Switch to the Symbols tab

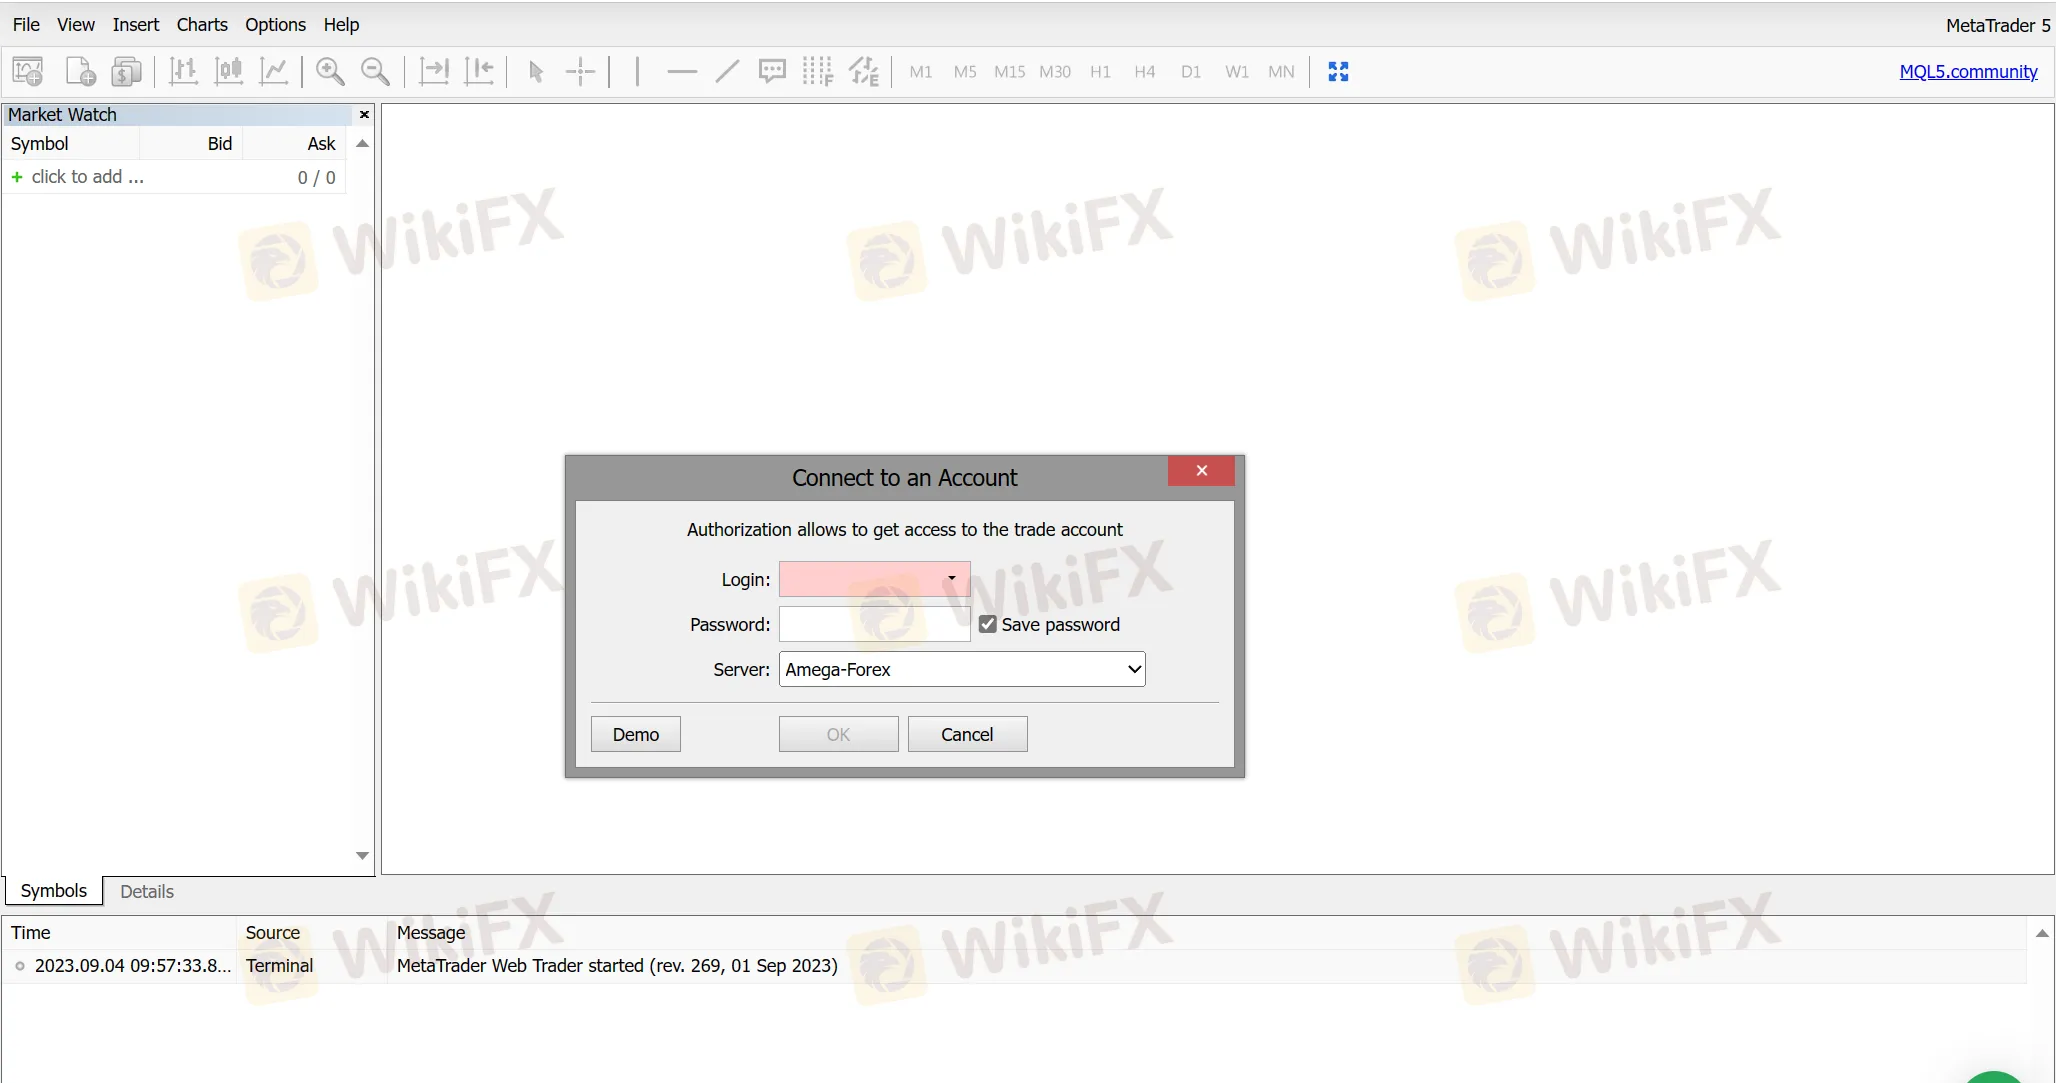click(54, 891)
